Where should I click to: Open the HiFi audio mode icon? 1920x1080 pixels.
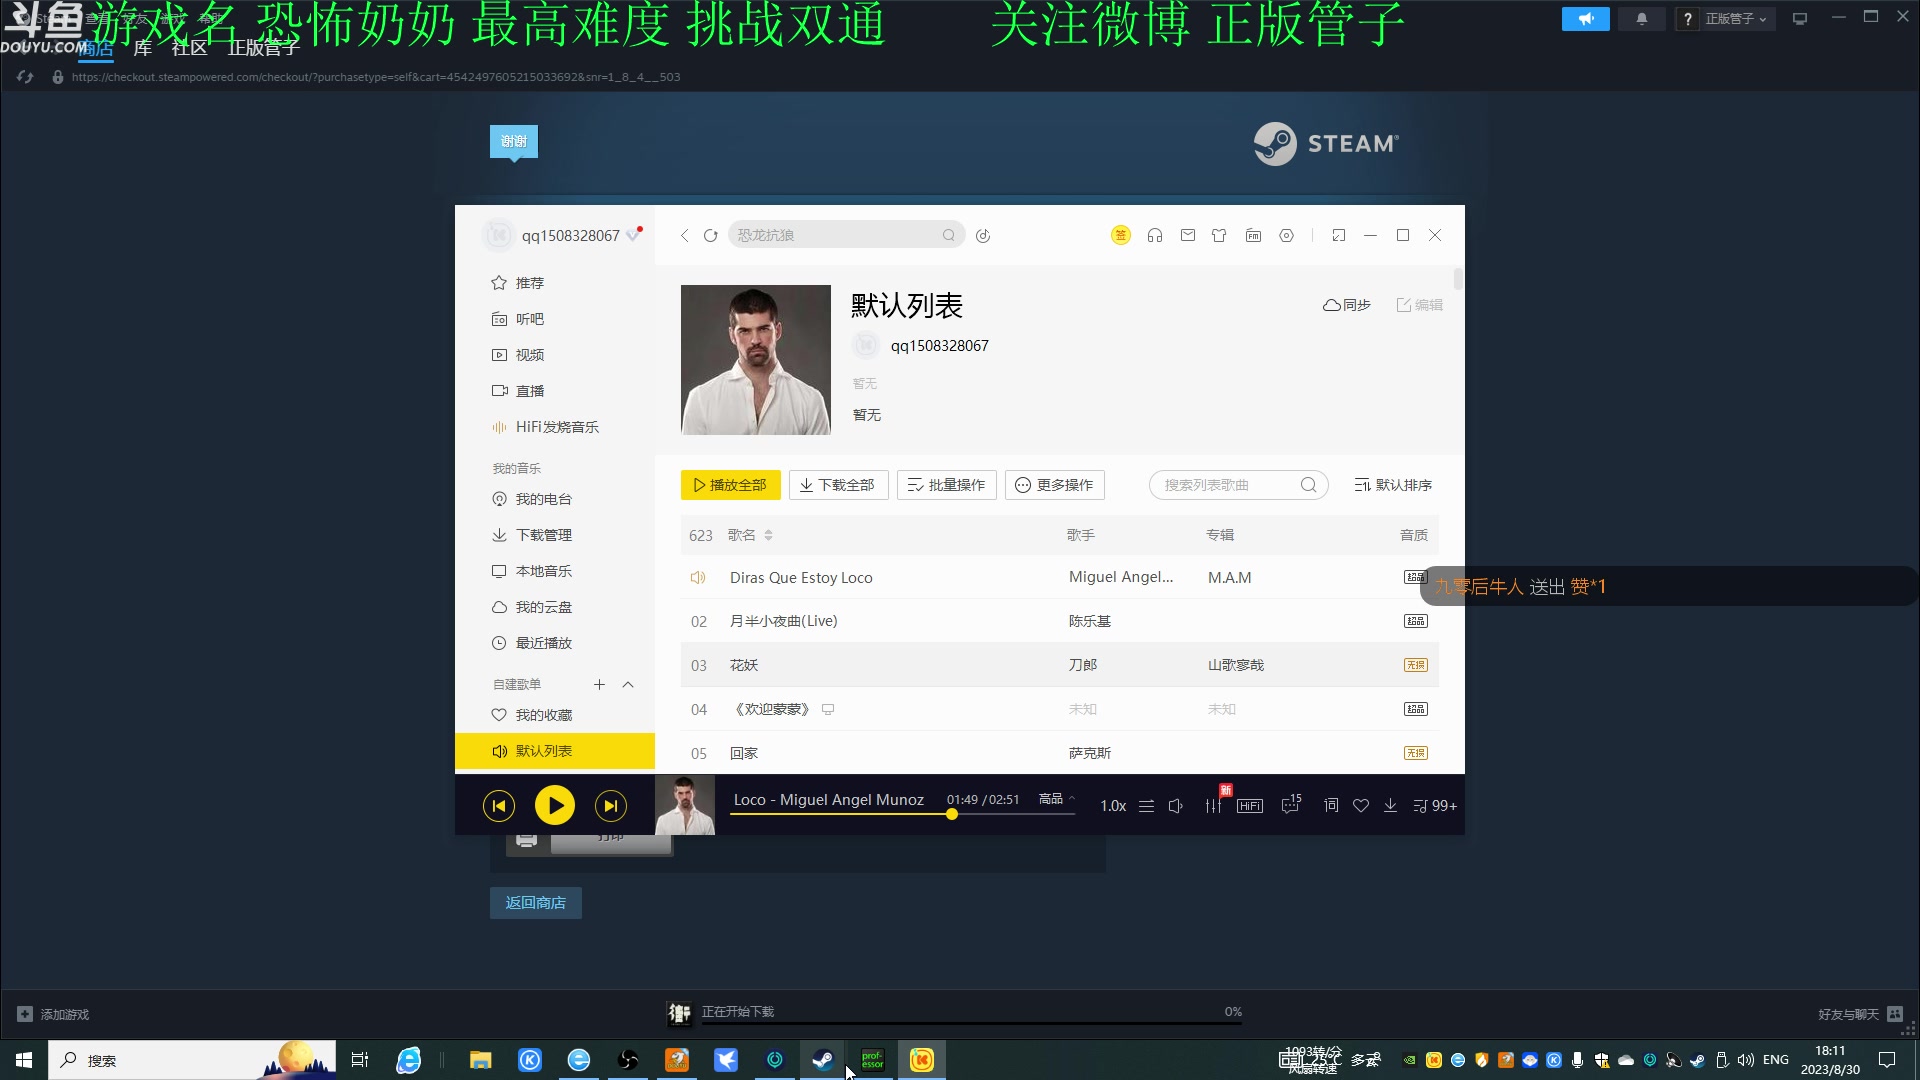tap(1250, 805)
